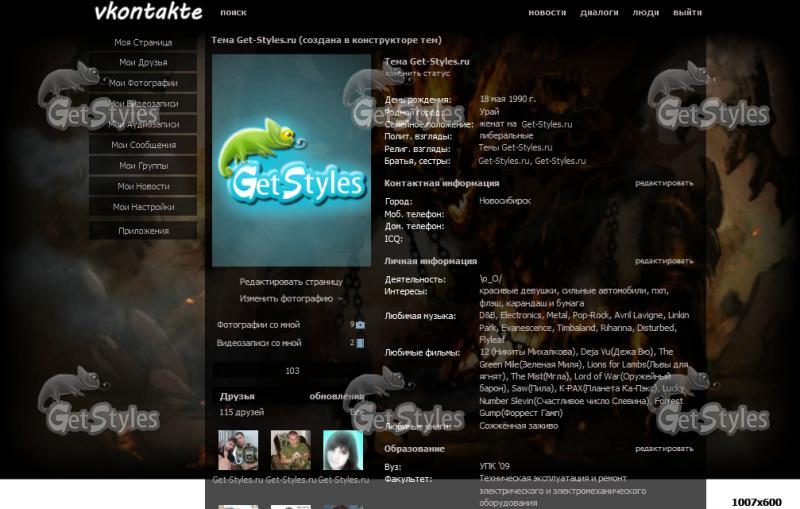Click изменить статус under profile name
The height and width of the screenshot is (509, 800).
tap(417, 73)
